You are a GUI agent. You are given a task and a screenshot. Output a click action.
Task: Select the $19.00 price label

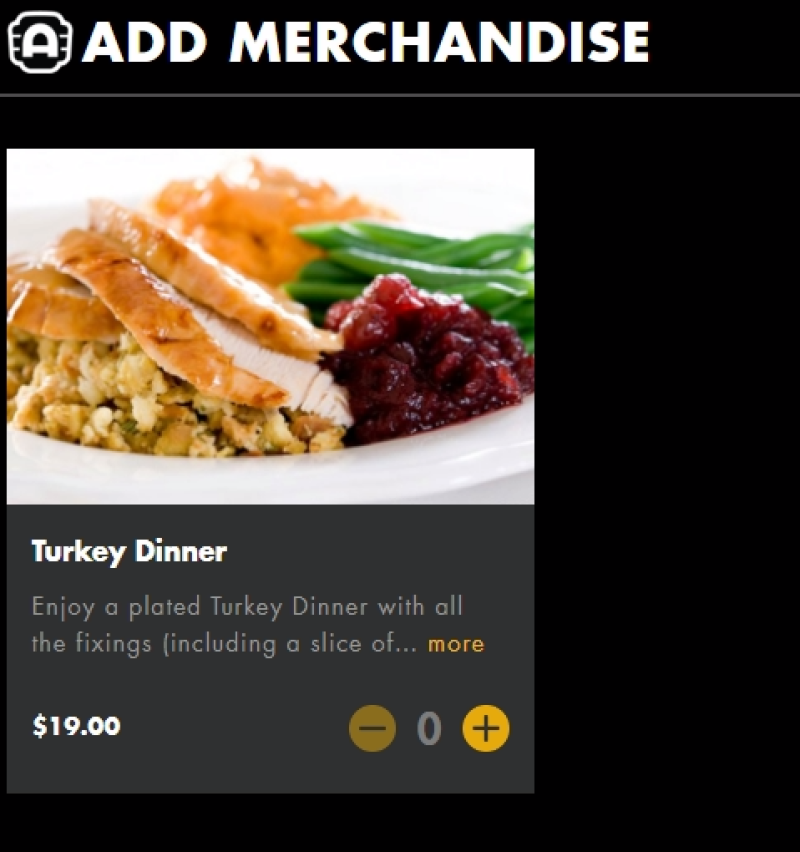point(76,726)
